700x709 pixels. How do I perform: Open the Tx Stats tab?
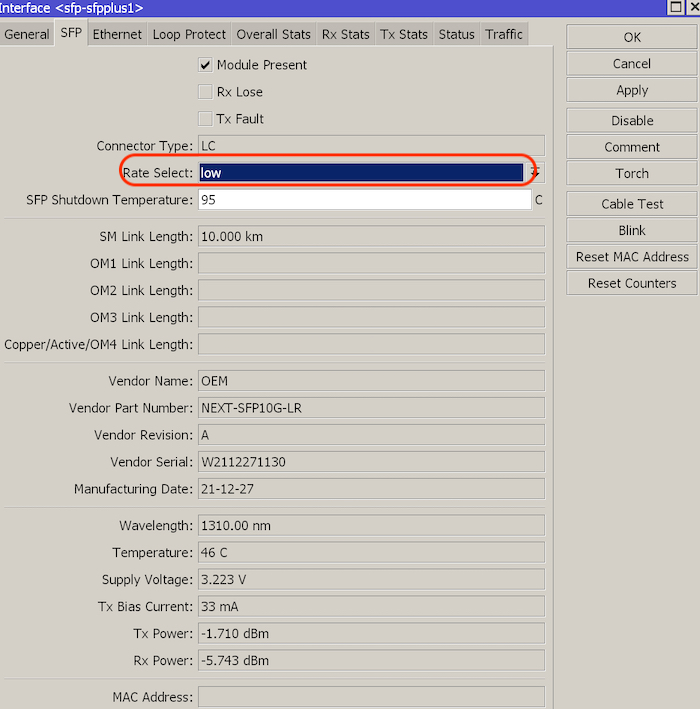coord(404,34)
